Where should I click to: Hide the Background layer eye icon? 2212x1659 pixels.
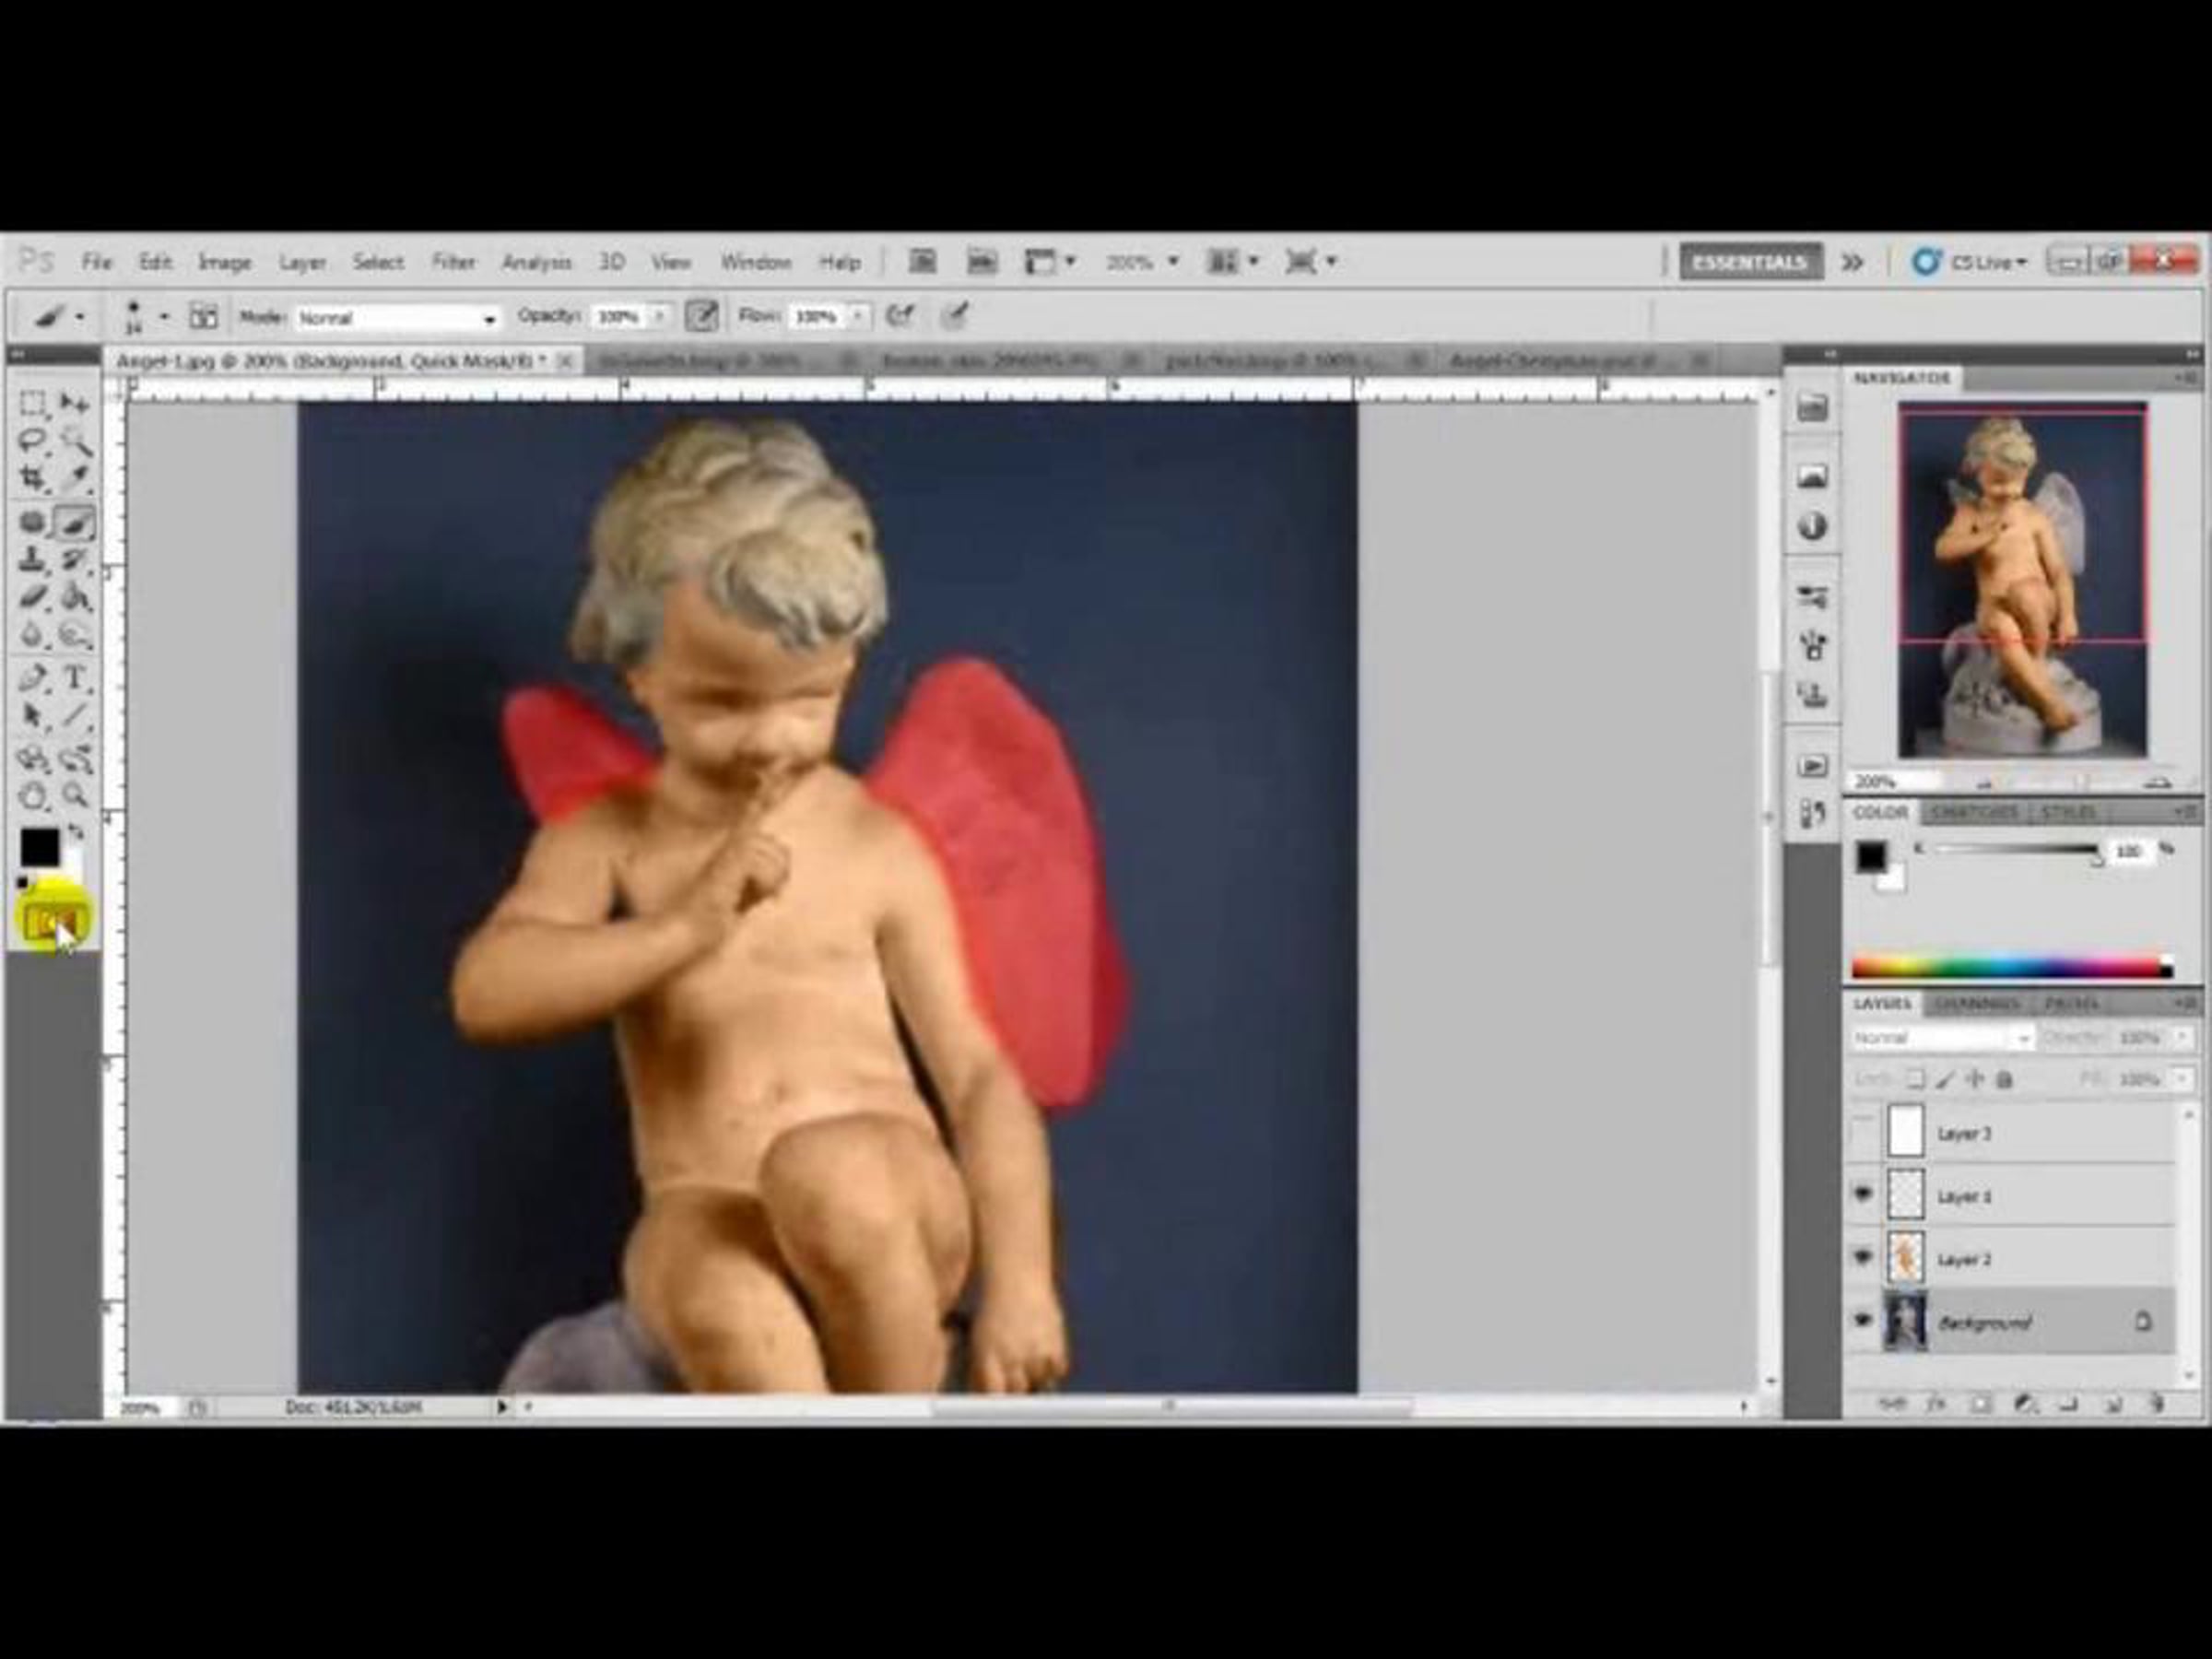coord(1862,1321)
